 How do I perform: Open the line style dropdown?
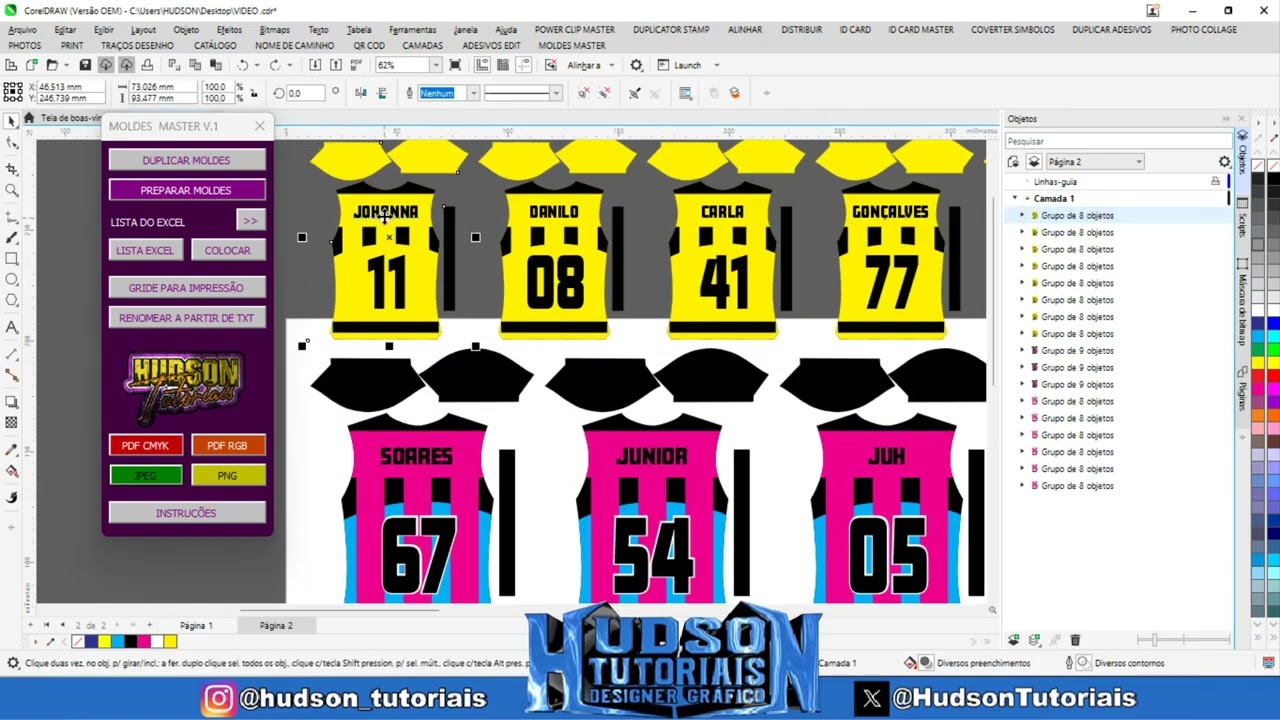tap(555, 93)
